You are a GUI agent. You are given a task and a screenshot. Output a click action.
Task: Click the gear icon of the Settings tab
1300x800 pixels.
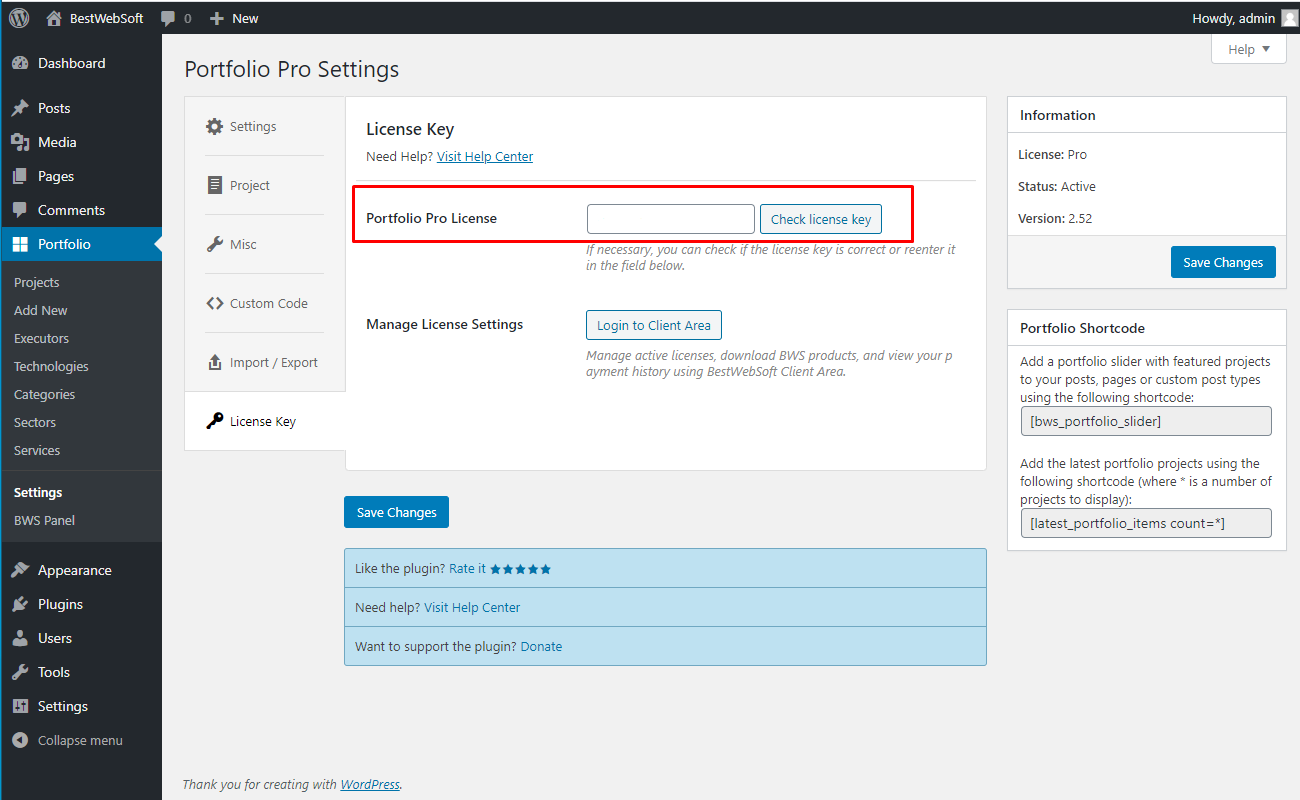tap(214, 126)
